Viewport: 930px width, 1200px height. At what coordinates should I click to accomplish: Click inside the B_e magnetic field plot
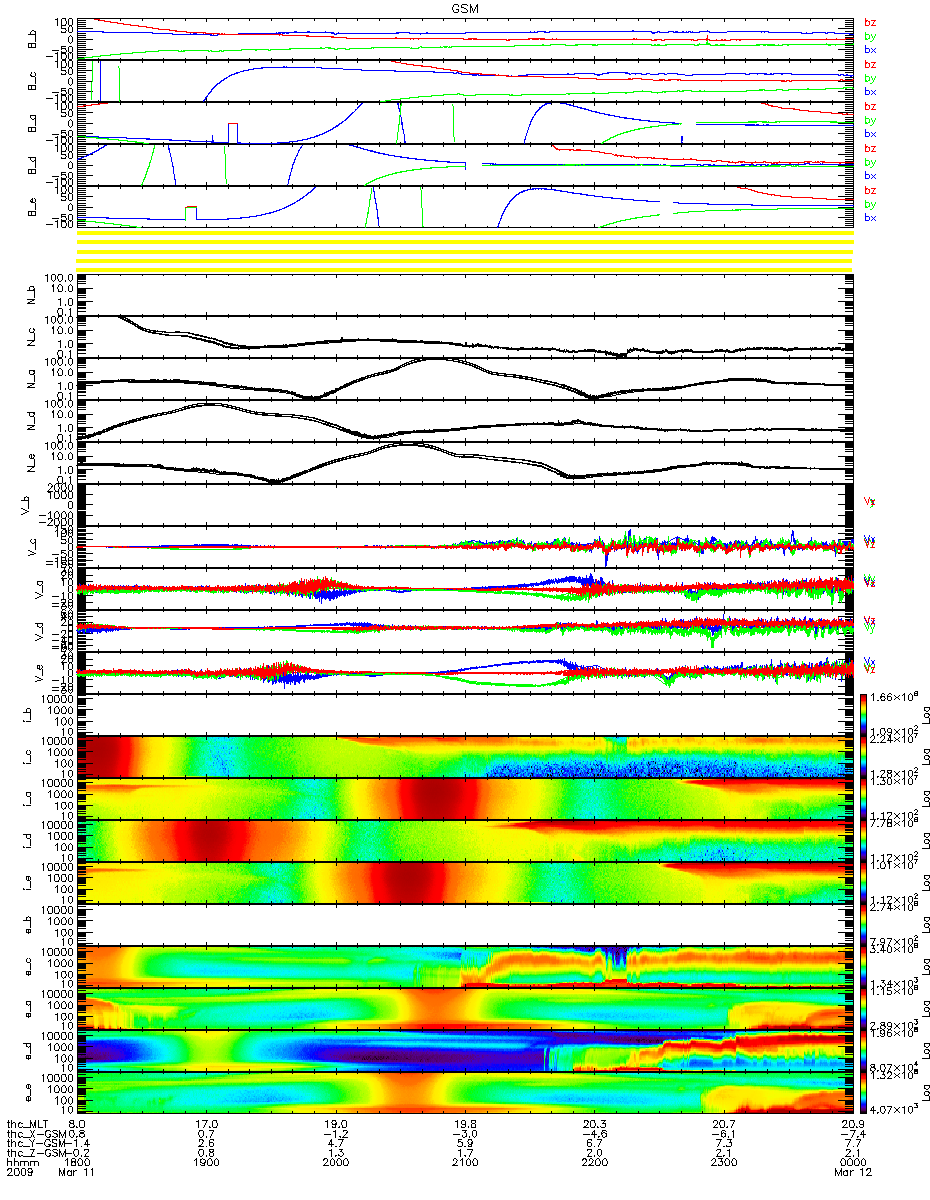[465, 207]
